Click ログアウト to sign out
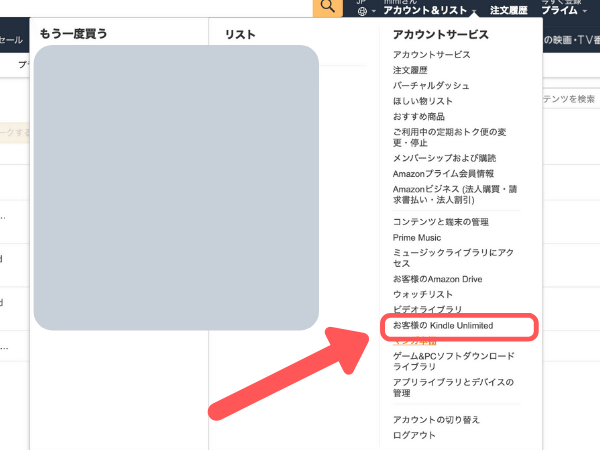 point(414,435)
